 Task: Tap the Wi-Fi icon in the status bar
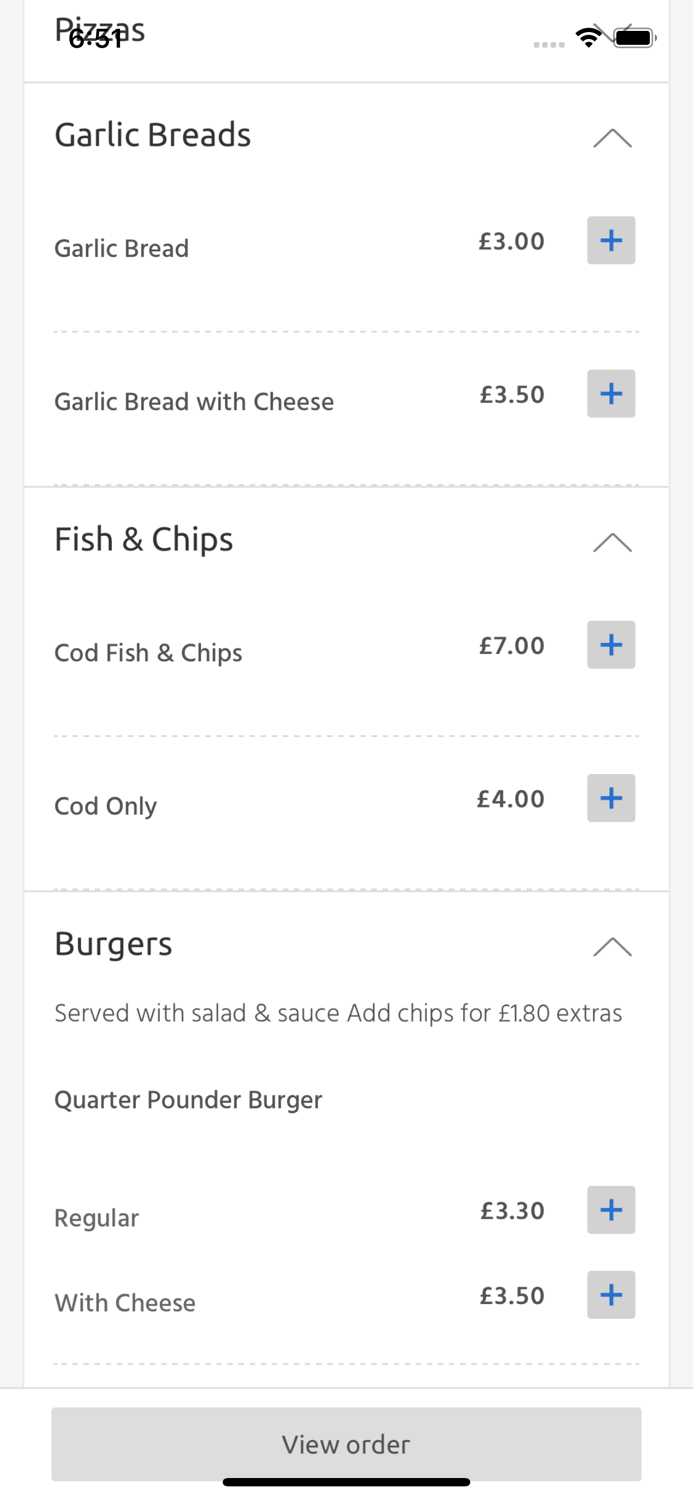[x=589, y=36]
